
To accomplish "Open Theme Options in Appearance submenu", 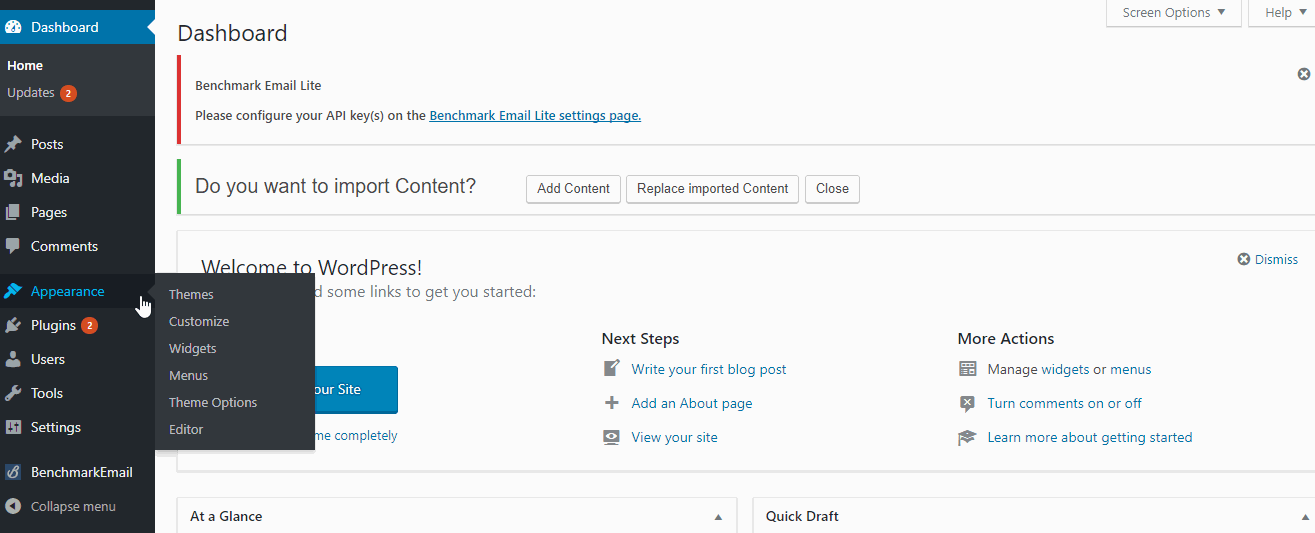I will point(213,402).
